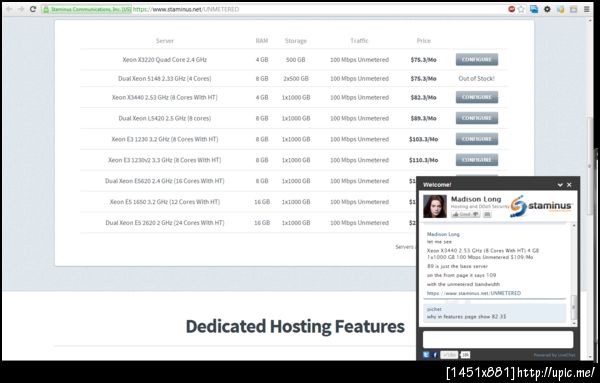The height and width of the screenshot is (383, 600).
Task: Click the 'Out of Stock!' text
Action: click(x=476, y=78)
